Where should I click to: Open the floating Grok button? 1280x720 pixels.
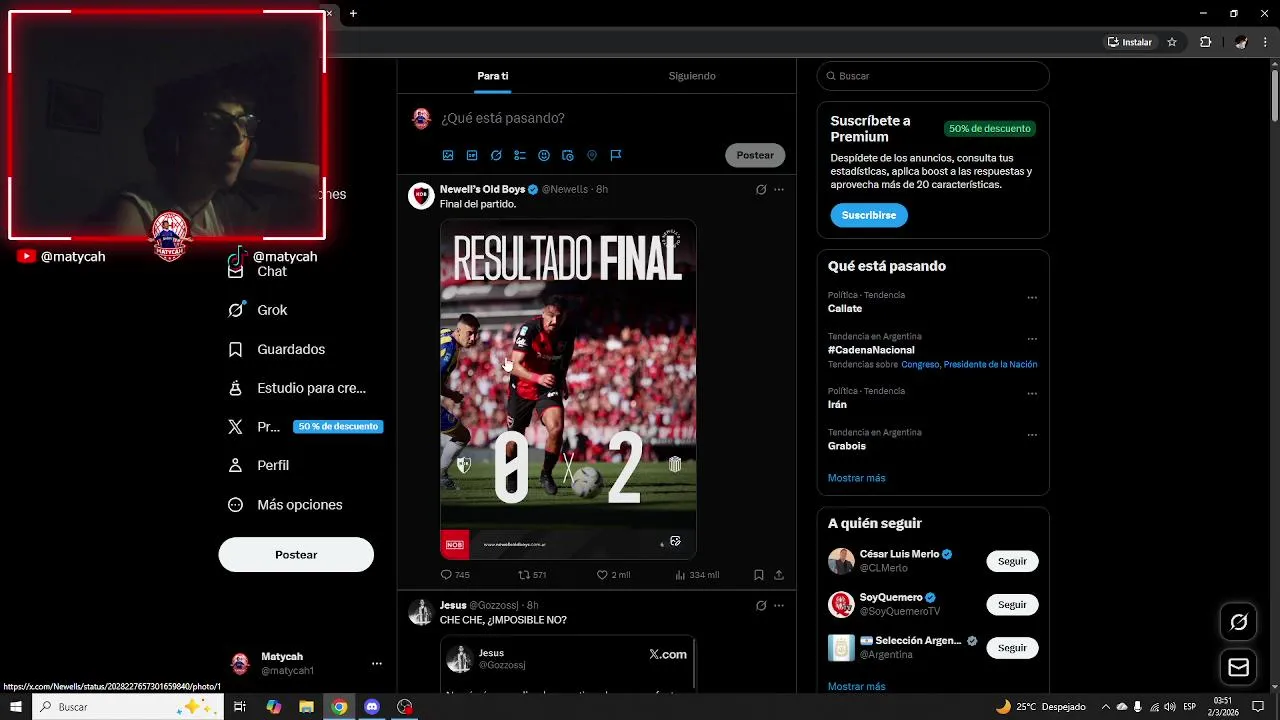pyautogui.click(x=1238, y=623)
